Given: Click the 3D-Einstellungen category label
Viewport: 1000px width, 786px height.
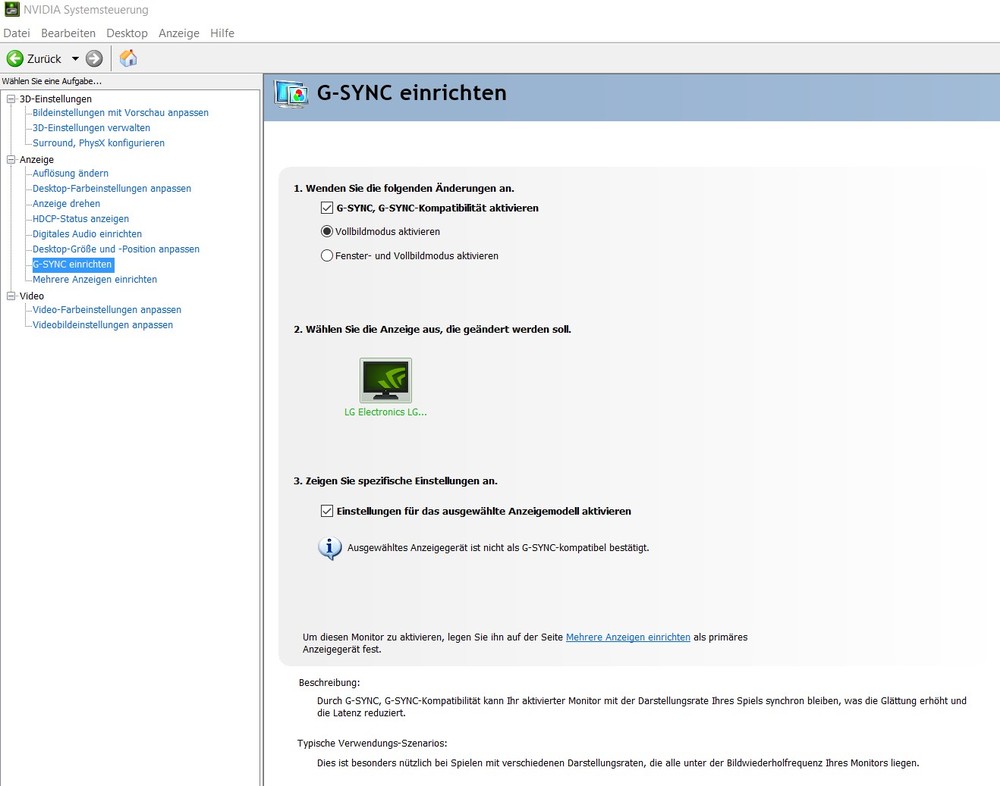Looking at the screenshot, I should pyautogui.click(x=55, y=99).
